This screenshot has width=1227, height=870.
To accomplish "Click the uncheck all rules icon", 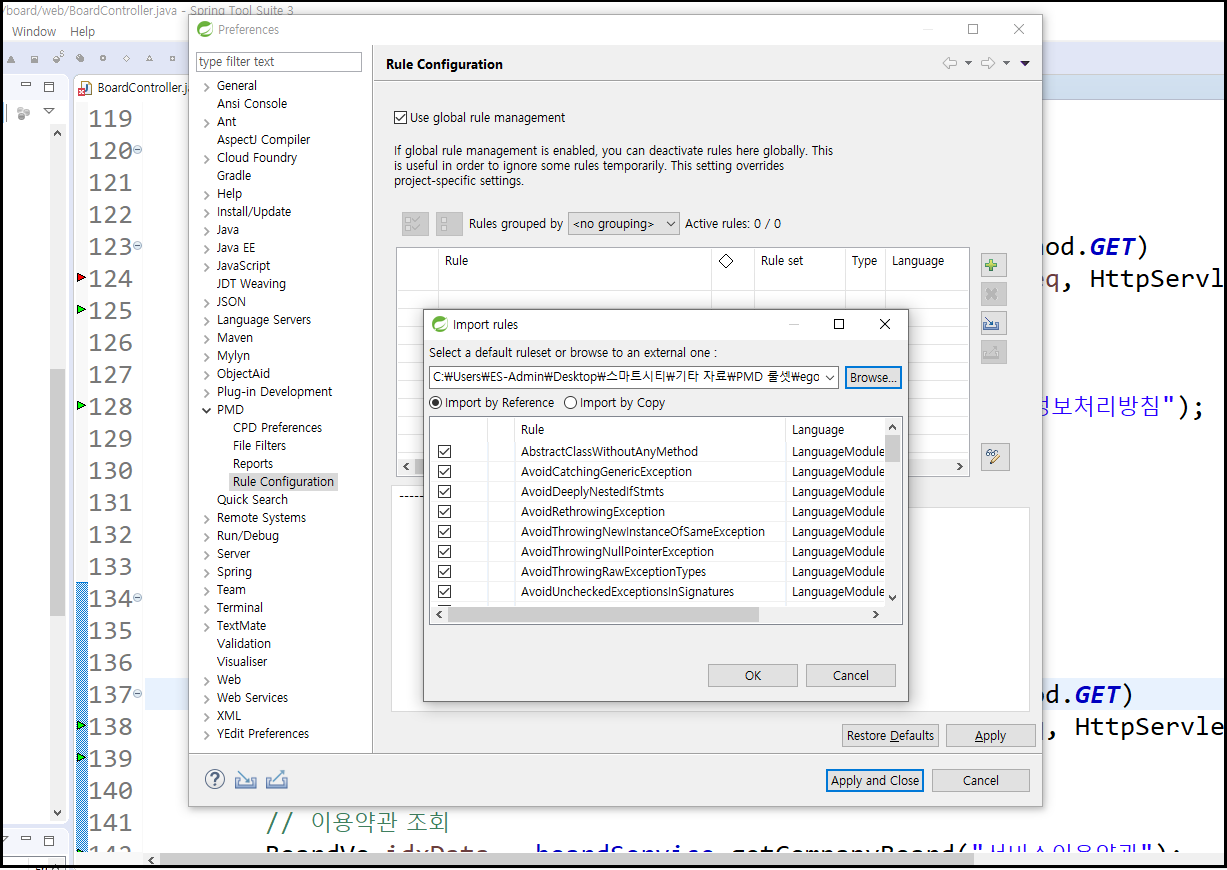I will point(449,224).
